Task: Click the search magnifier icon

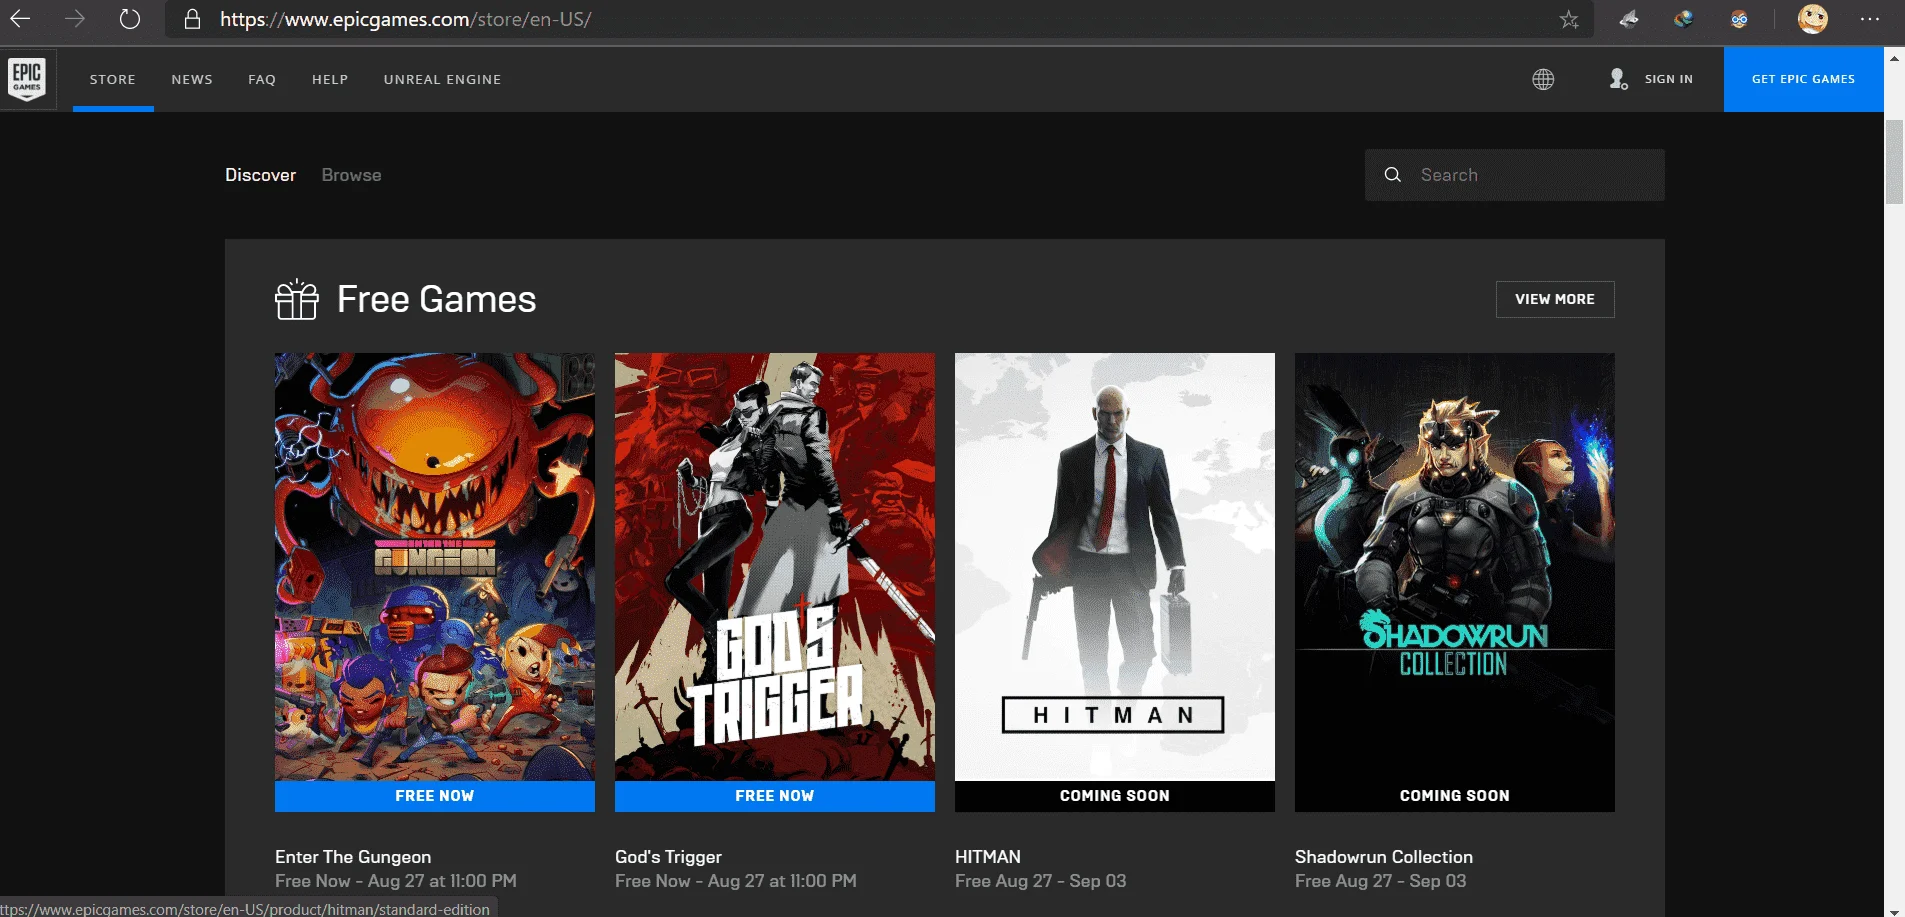Action: point(1392,175)
